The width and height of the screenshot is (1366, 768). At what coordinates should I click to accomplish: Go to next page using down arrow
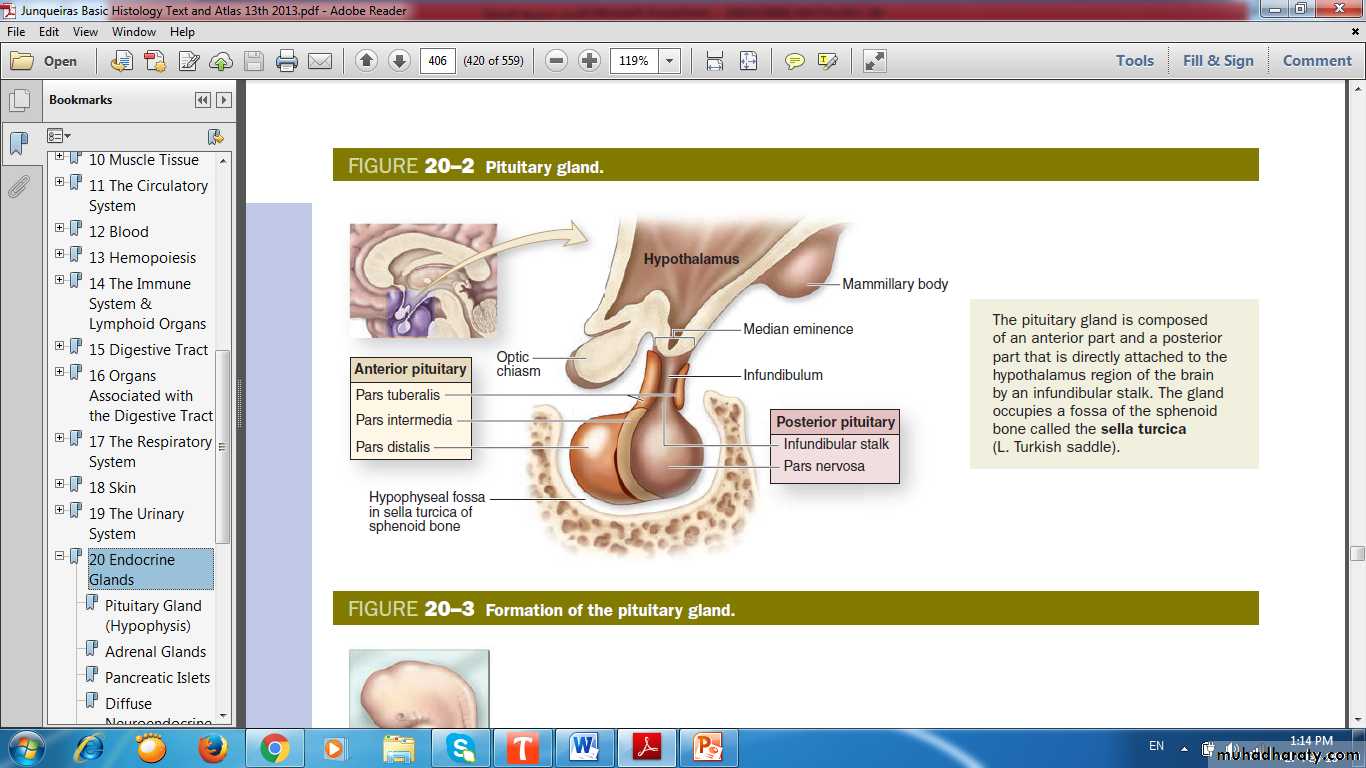coord(399,61)
